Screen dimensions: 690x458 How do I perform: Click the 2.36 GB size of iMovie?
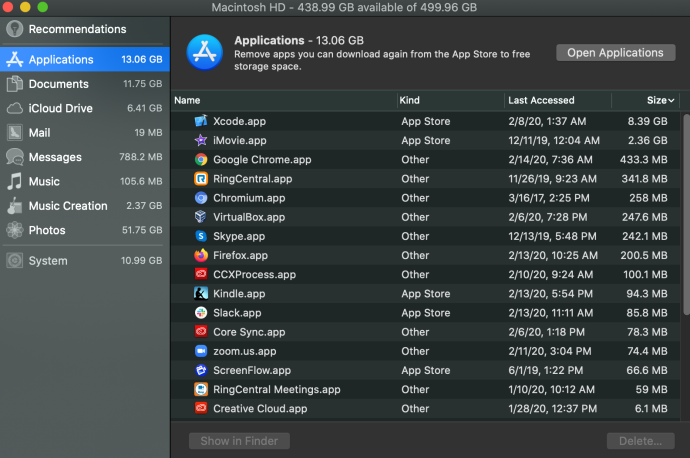[x=647, y=140]
